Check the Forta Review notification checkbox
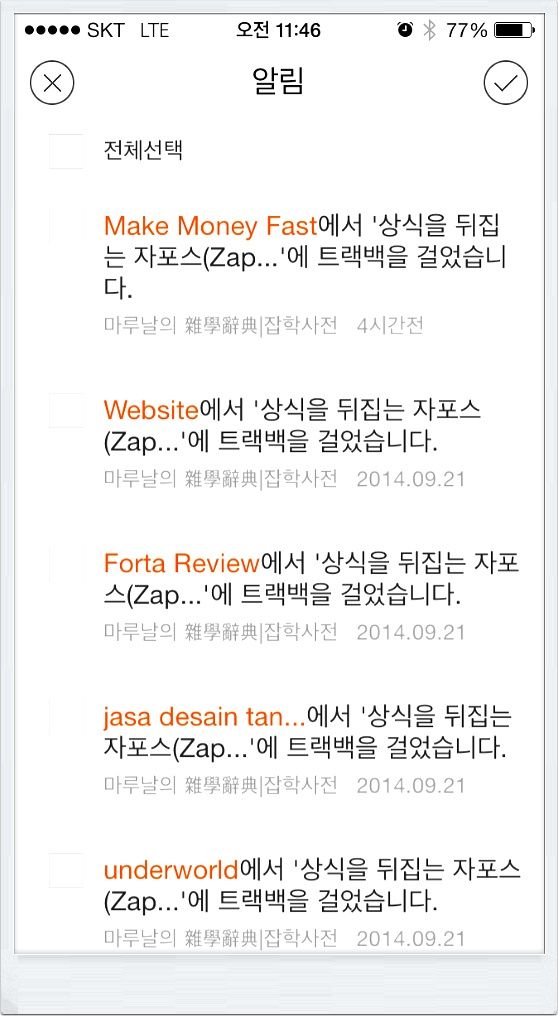 (66, 563)
